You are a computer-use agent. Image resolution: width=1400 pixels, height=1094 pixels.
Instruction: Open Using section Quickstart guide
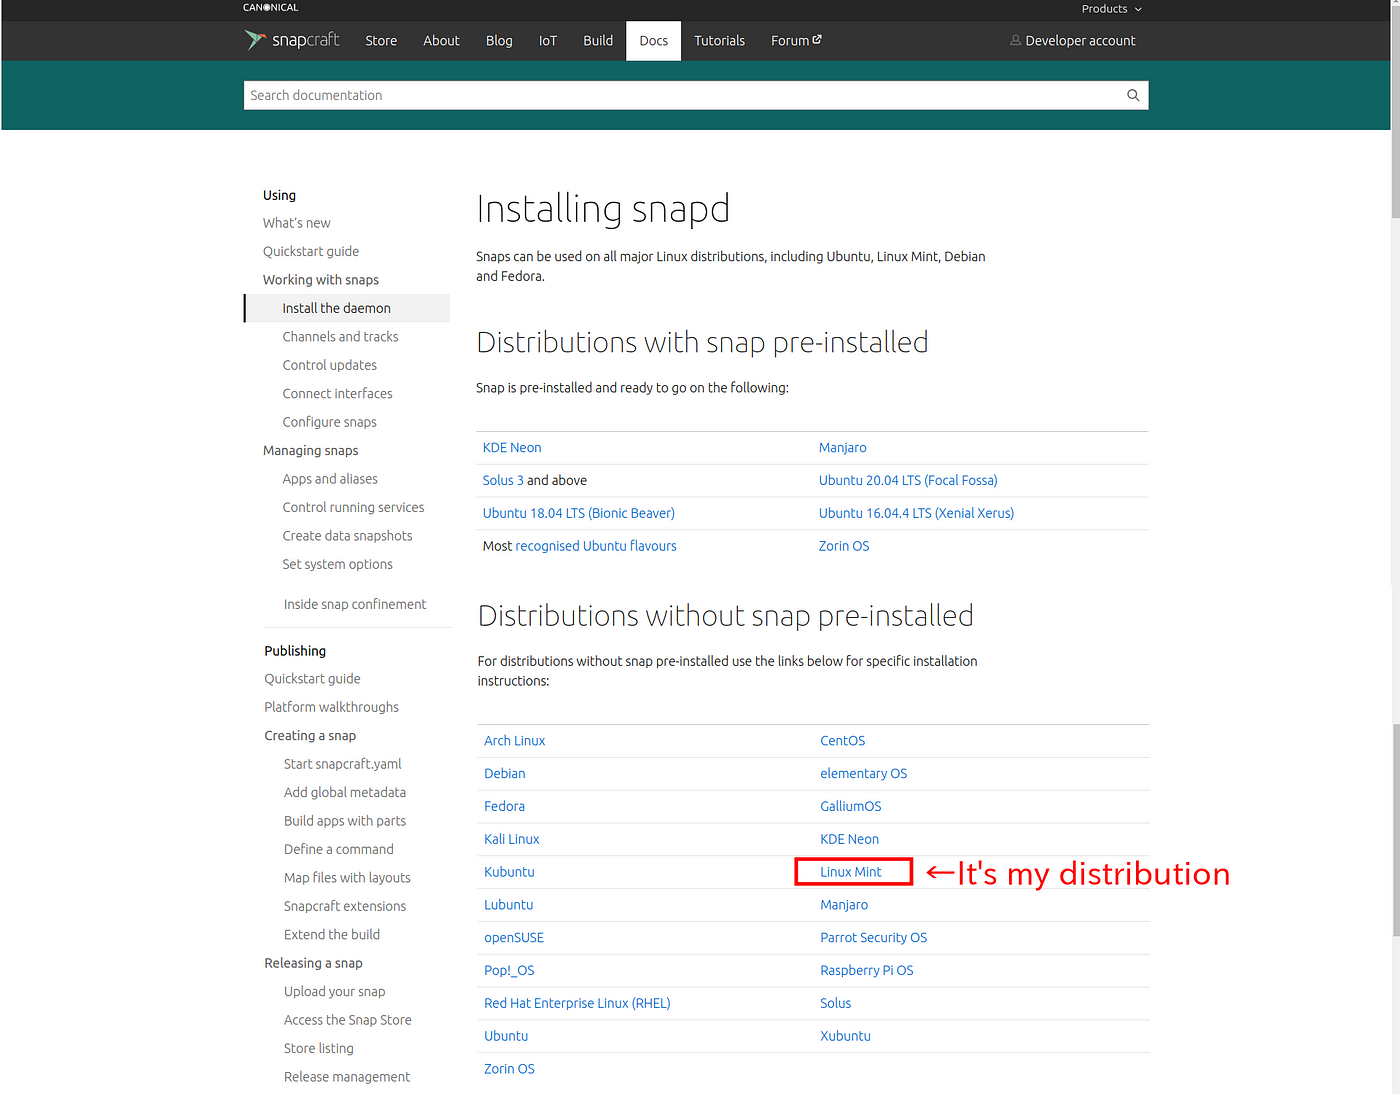pyautogui.click(x=311, y=251)
